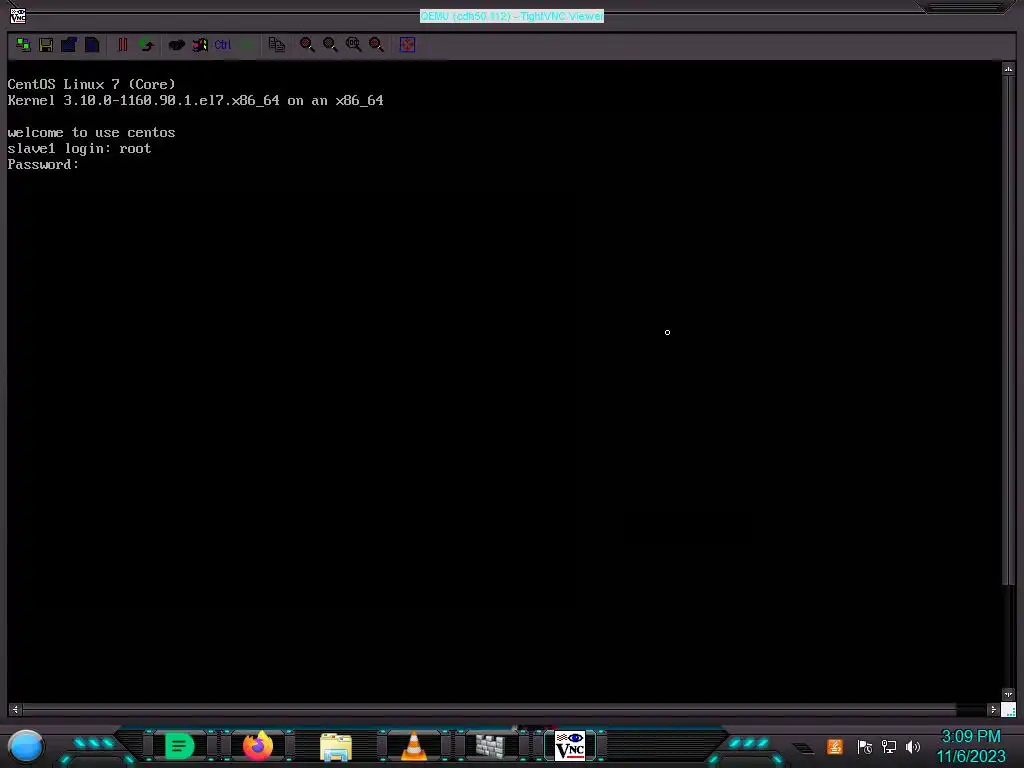Set zoom to 100% magnifier icon

(353, 44)
